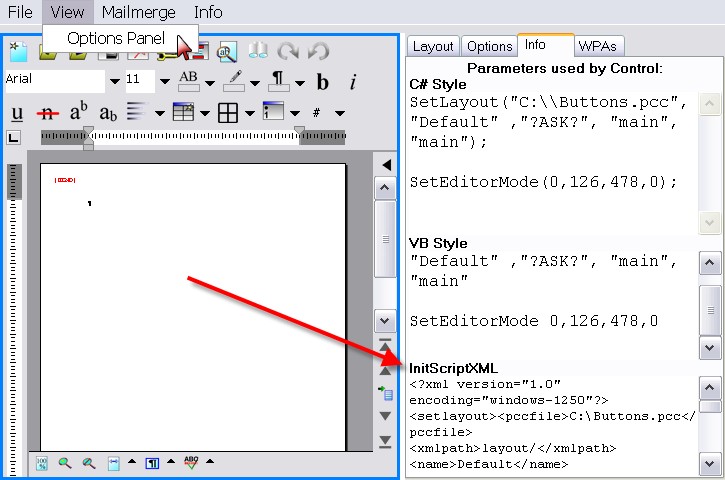Click the borders grid icon
Viewport: 725px width, 480px height.
pyautogui.click(x=228, y=112)
